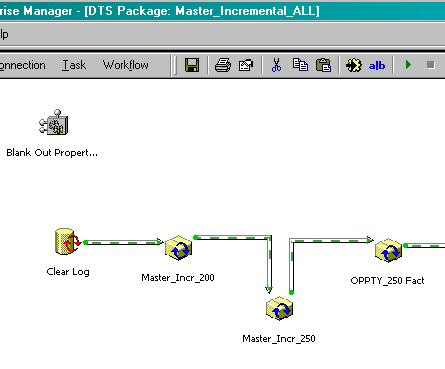Save the DTS package with floppy icon
The height and width of the screenshot is (369, 445).
click(x=192, y=65)
